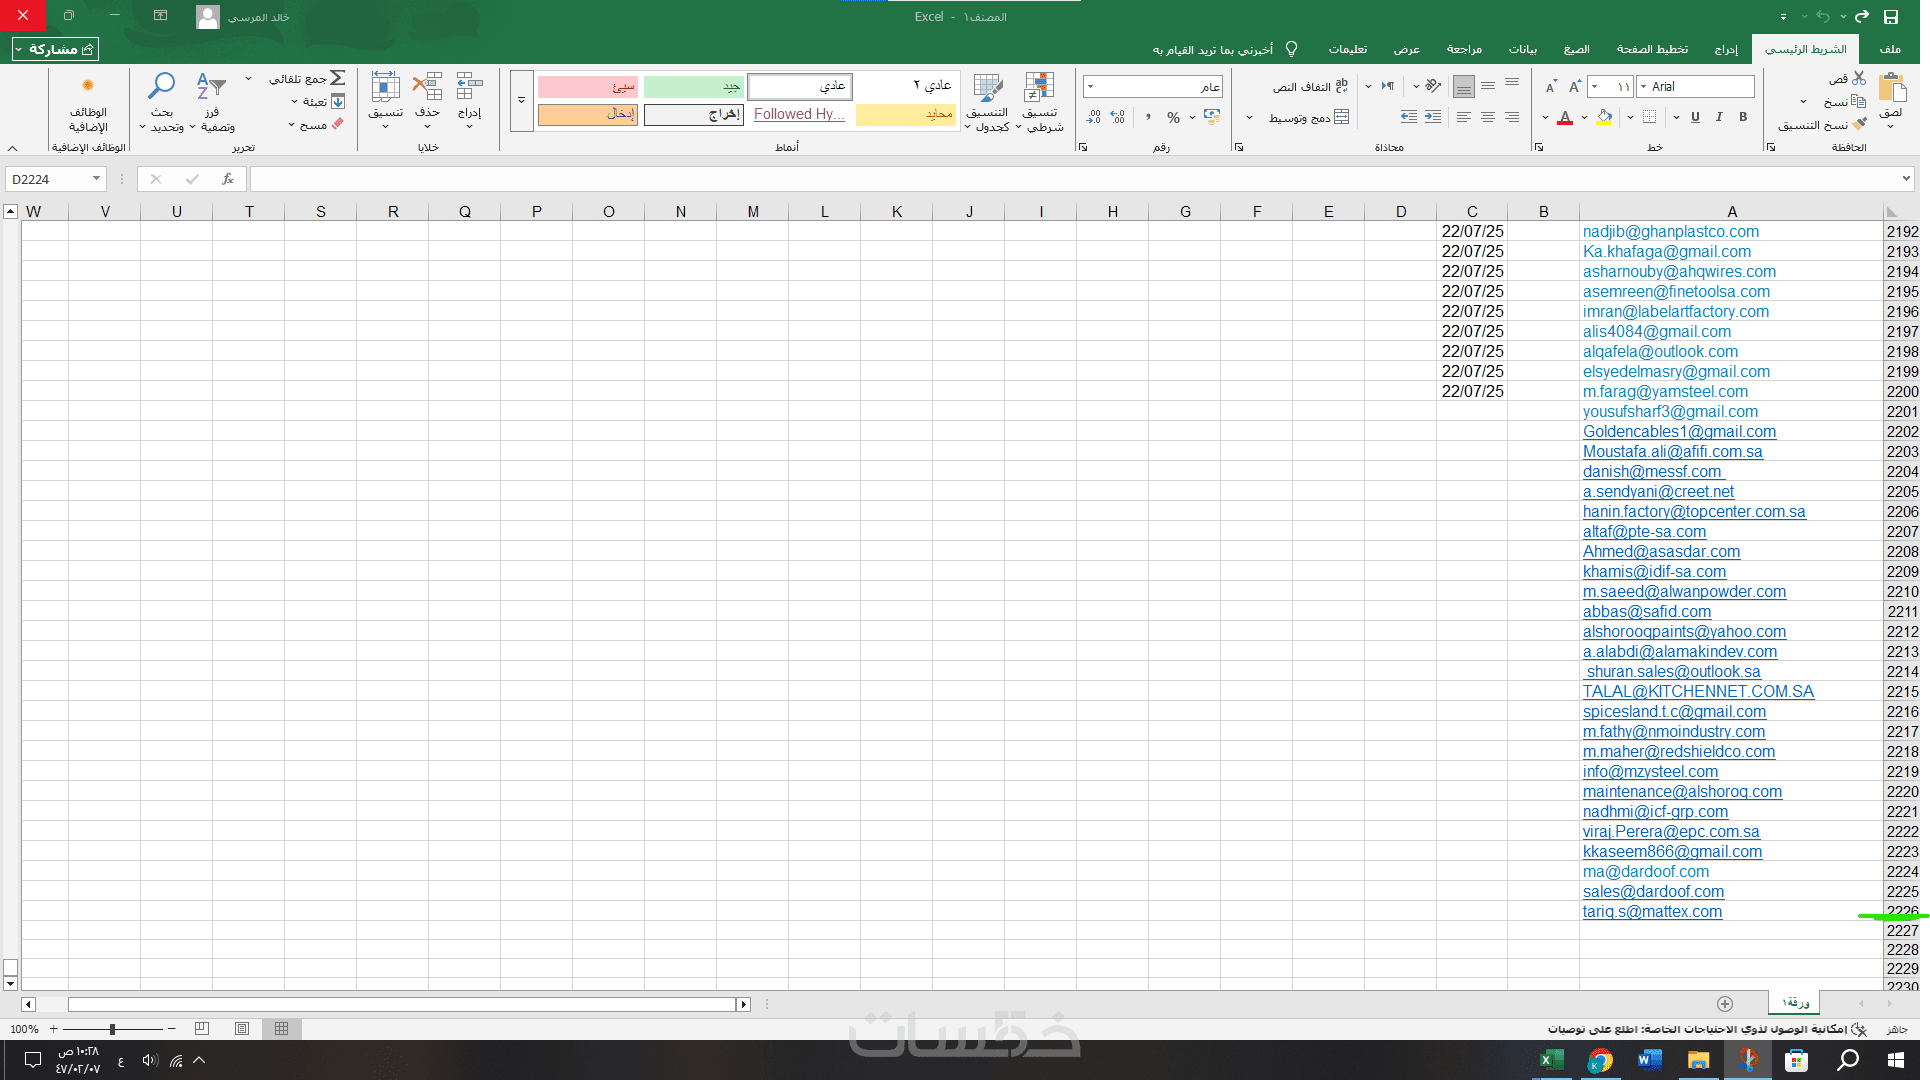This screenshot has height=1080, width=1930.
Task: Open Conditional Formatting icon
Action: click(1040, 89)
